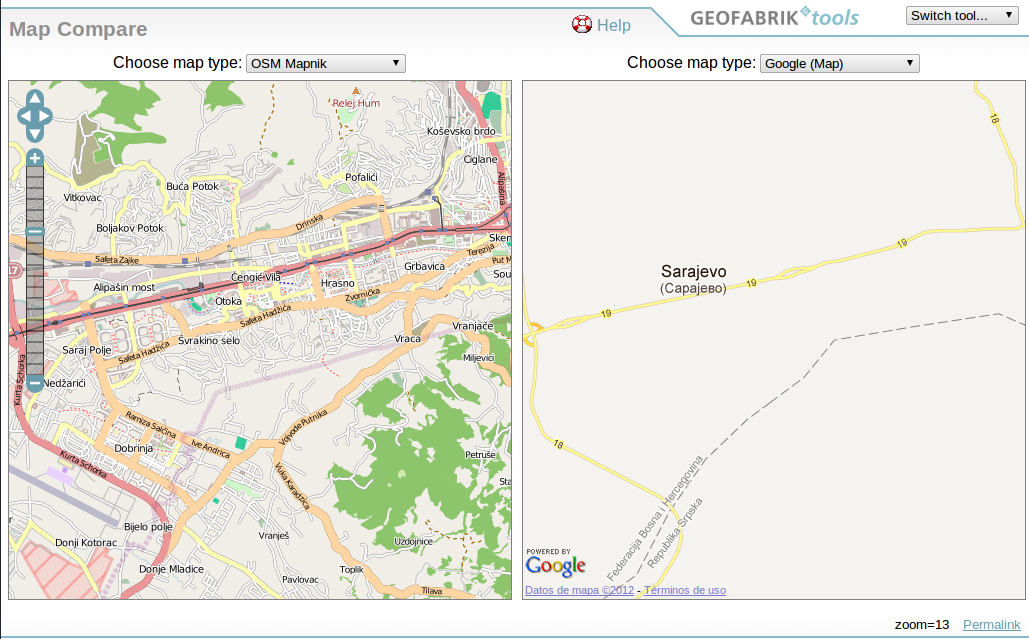The image size is (1029, 639).
Task: Click the Dobrinja label on OSM map
Action: click(x=135, y=449)
